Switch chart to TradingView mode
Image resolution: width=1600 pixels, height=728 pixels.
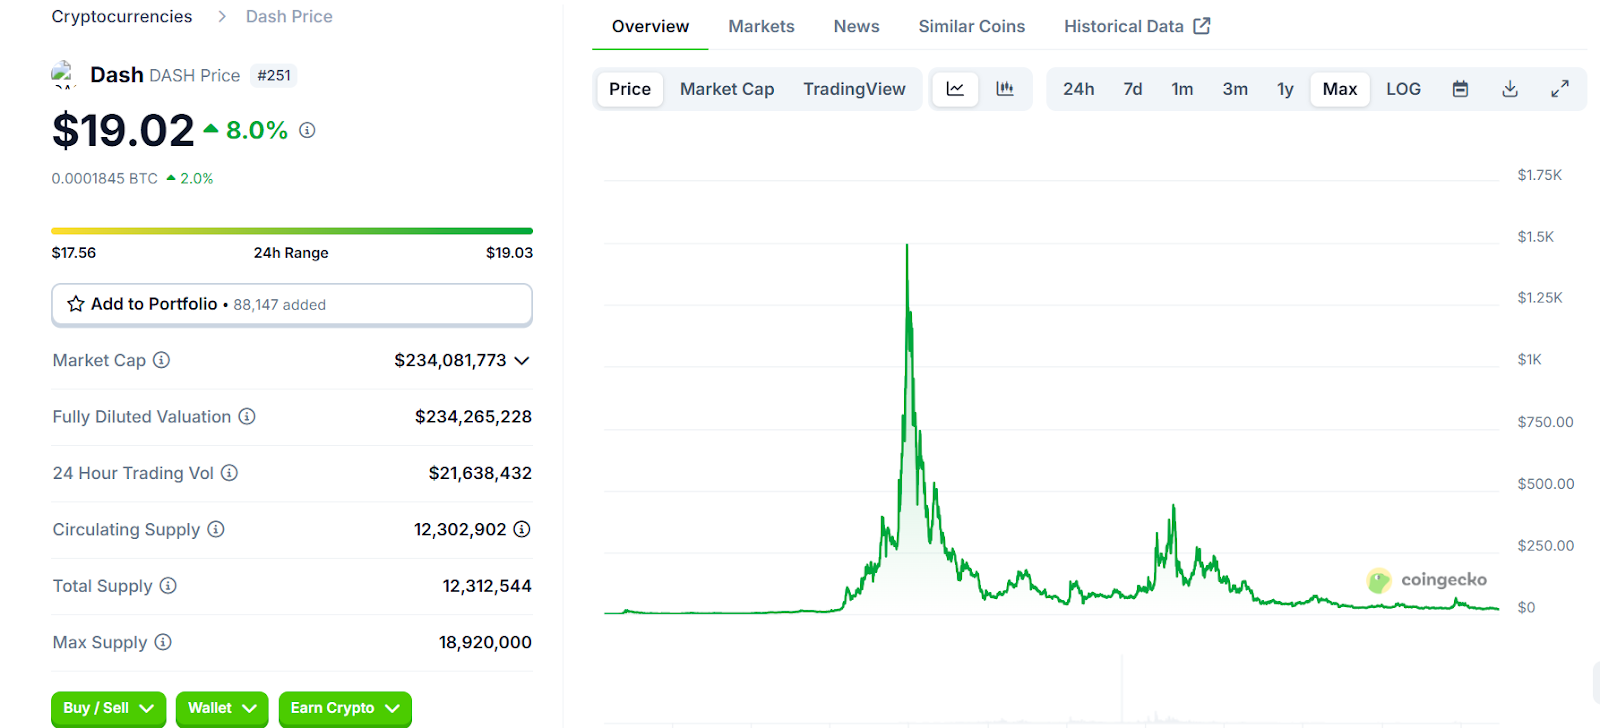tap(854, 89)
